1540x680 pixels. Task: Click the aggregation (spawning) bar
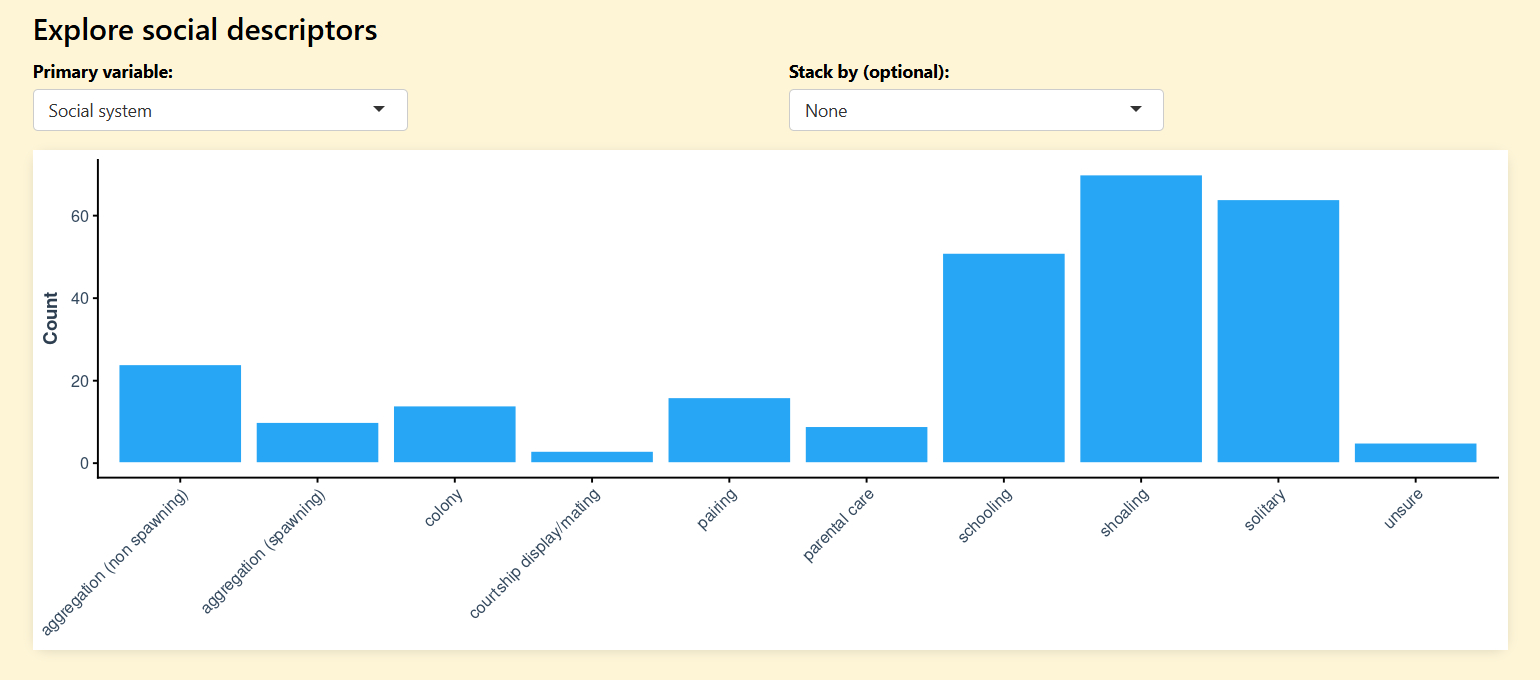pos(317,442)
